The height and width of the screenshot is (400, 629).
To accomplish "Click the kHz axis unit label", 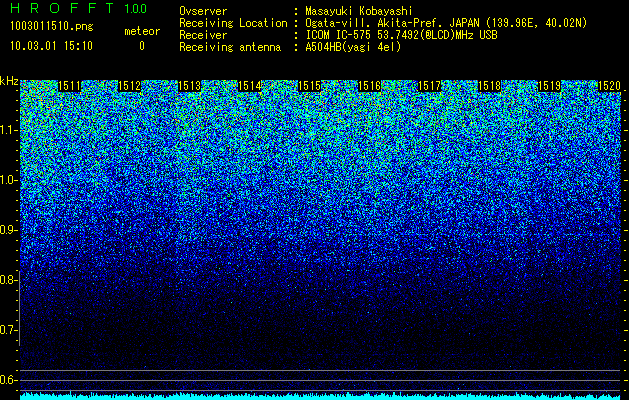I will tap(9, 81).
